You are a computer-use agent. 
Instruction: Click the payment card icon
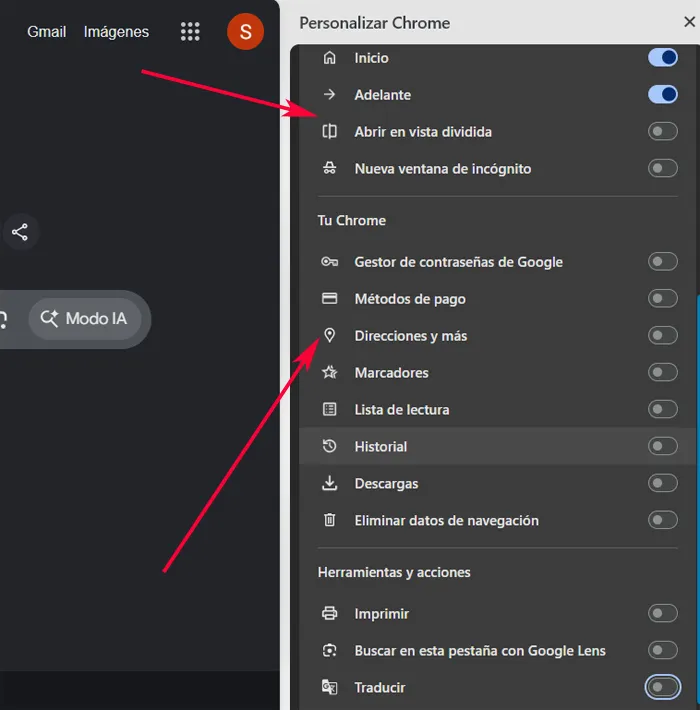[x=330, y=298]
